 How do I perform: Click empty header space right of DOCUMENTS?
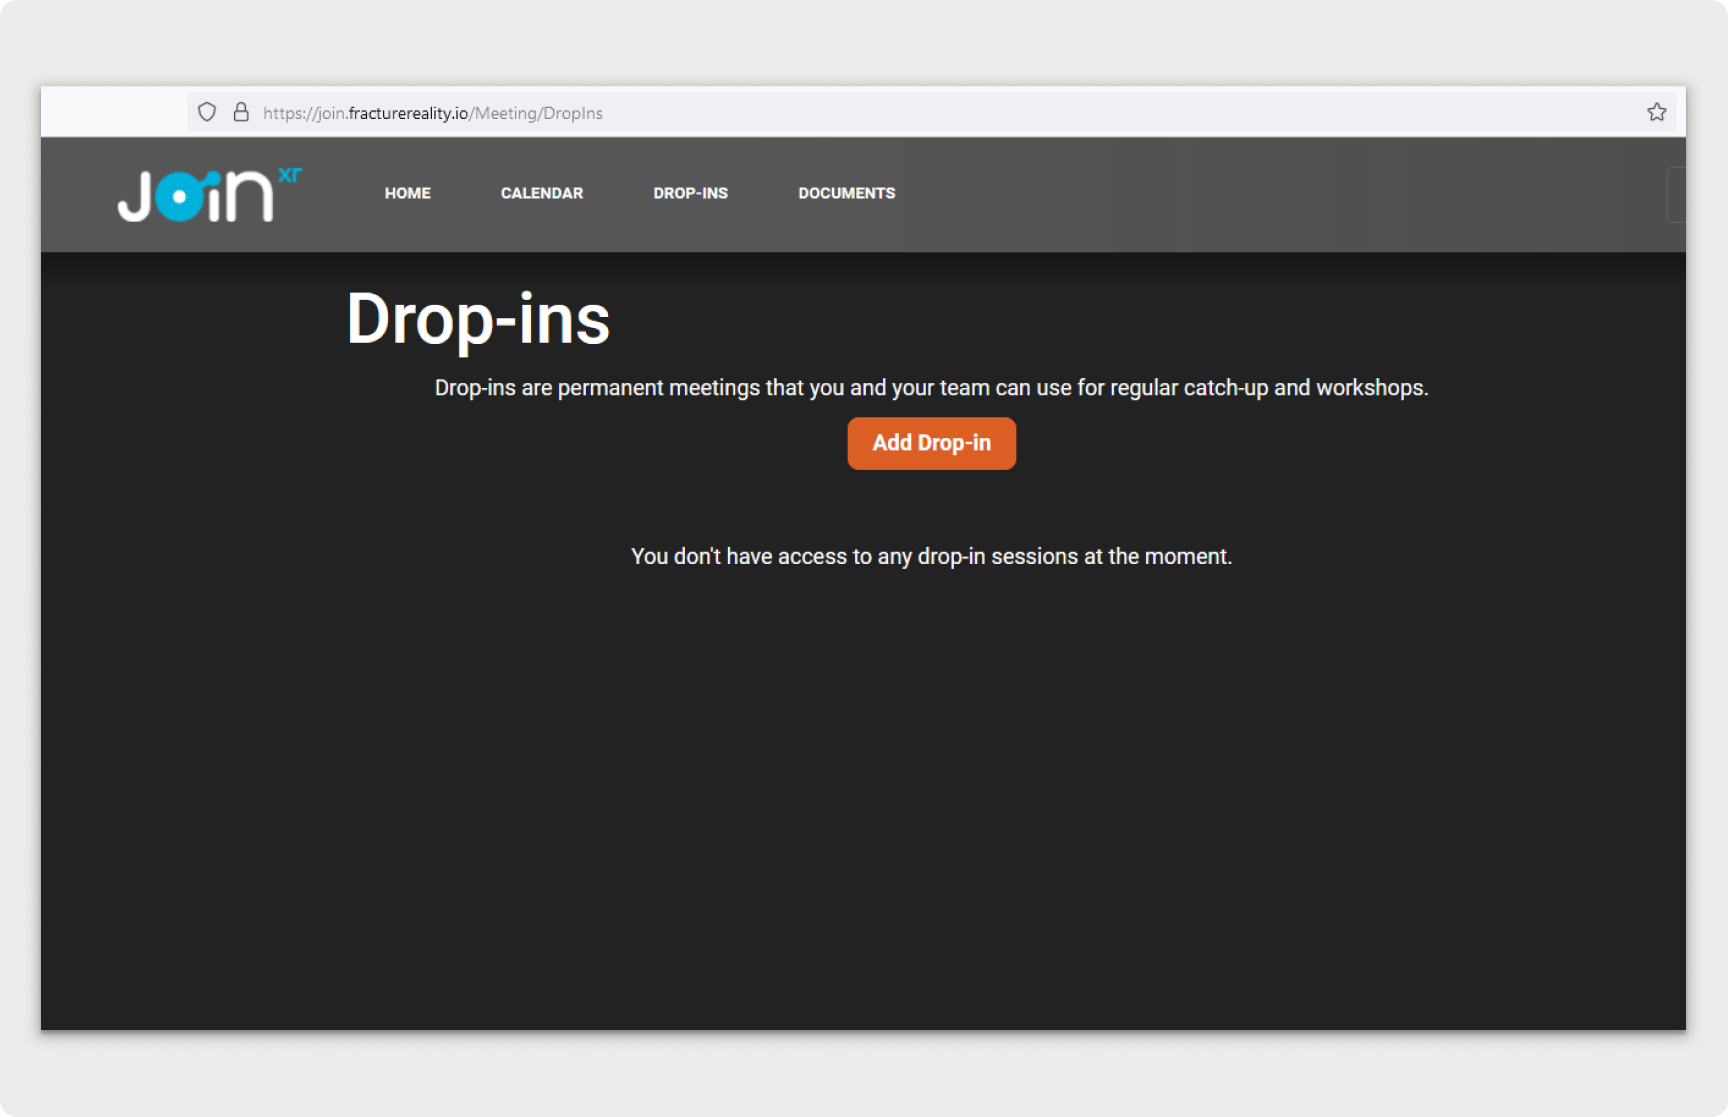(x=1250, y=194)
